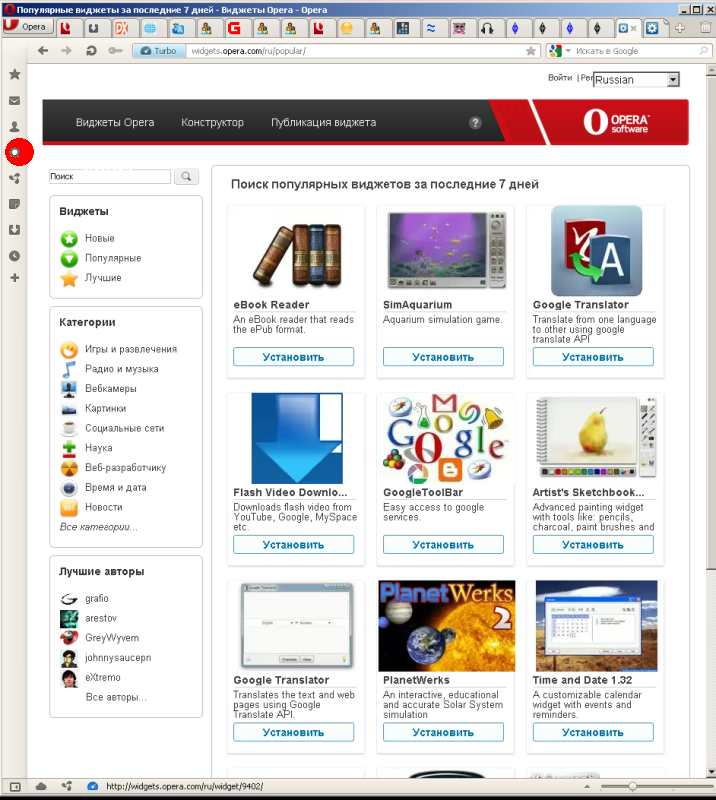The image size is (716, 800).
Task: Open the closed tabs trash icon
Action: pos(706,28)
